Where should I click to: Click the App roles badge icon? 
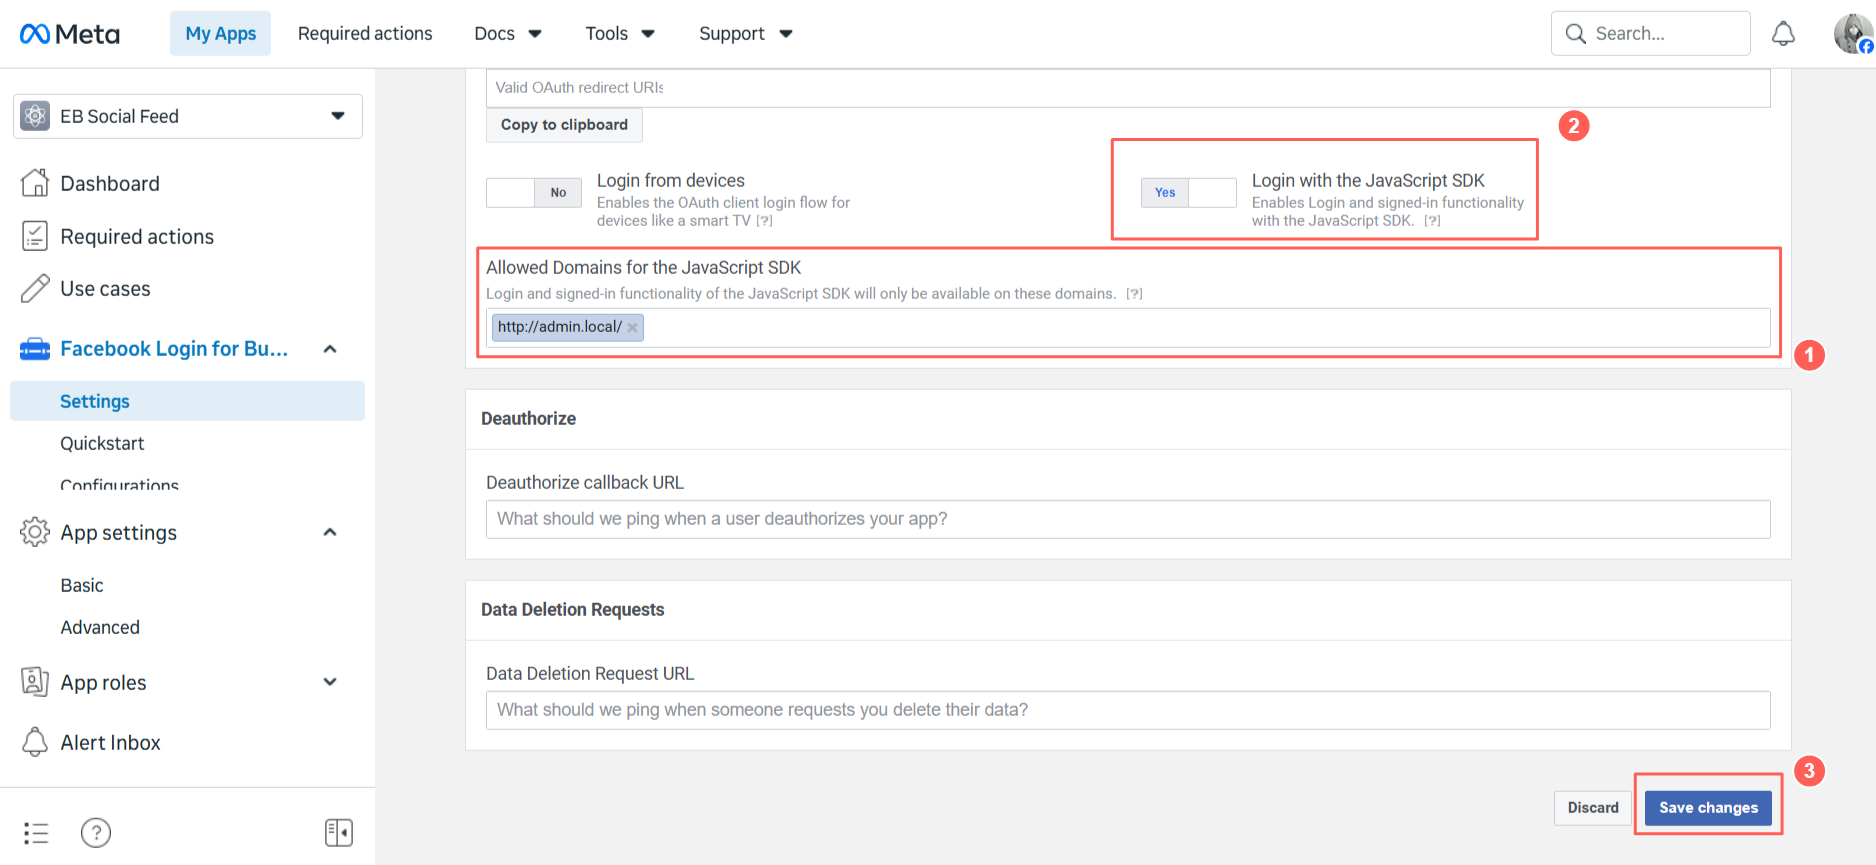tap(35, 682)
